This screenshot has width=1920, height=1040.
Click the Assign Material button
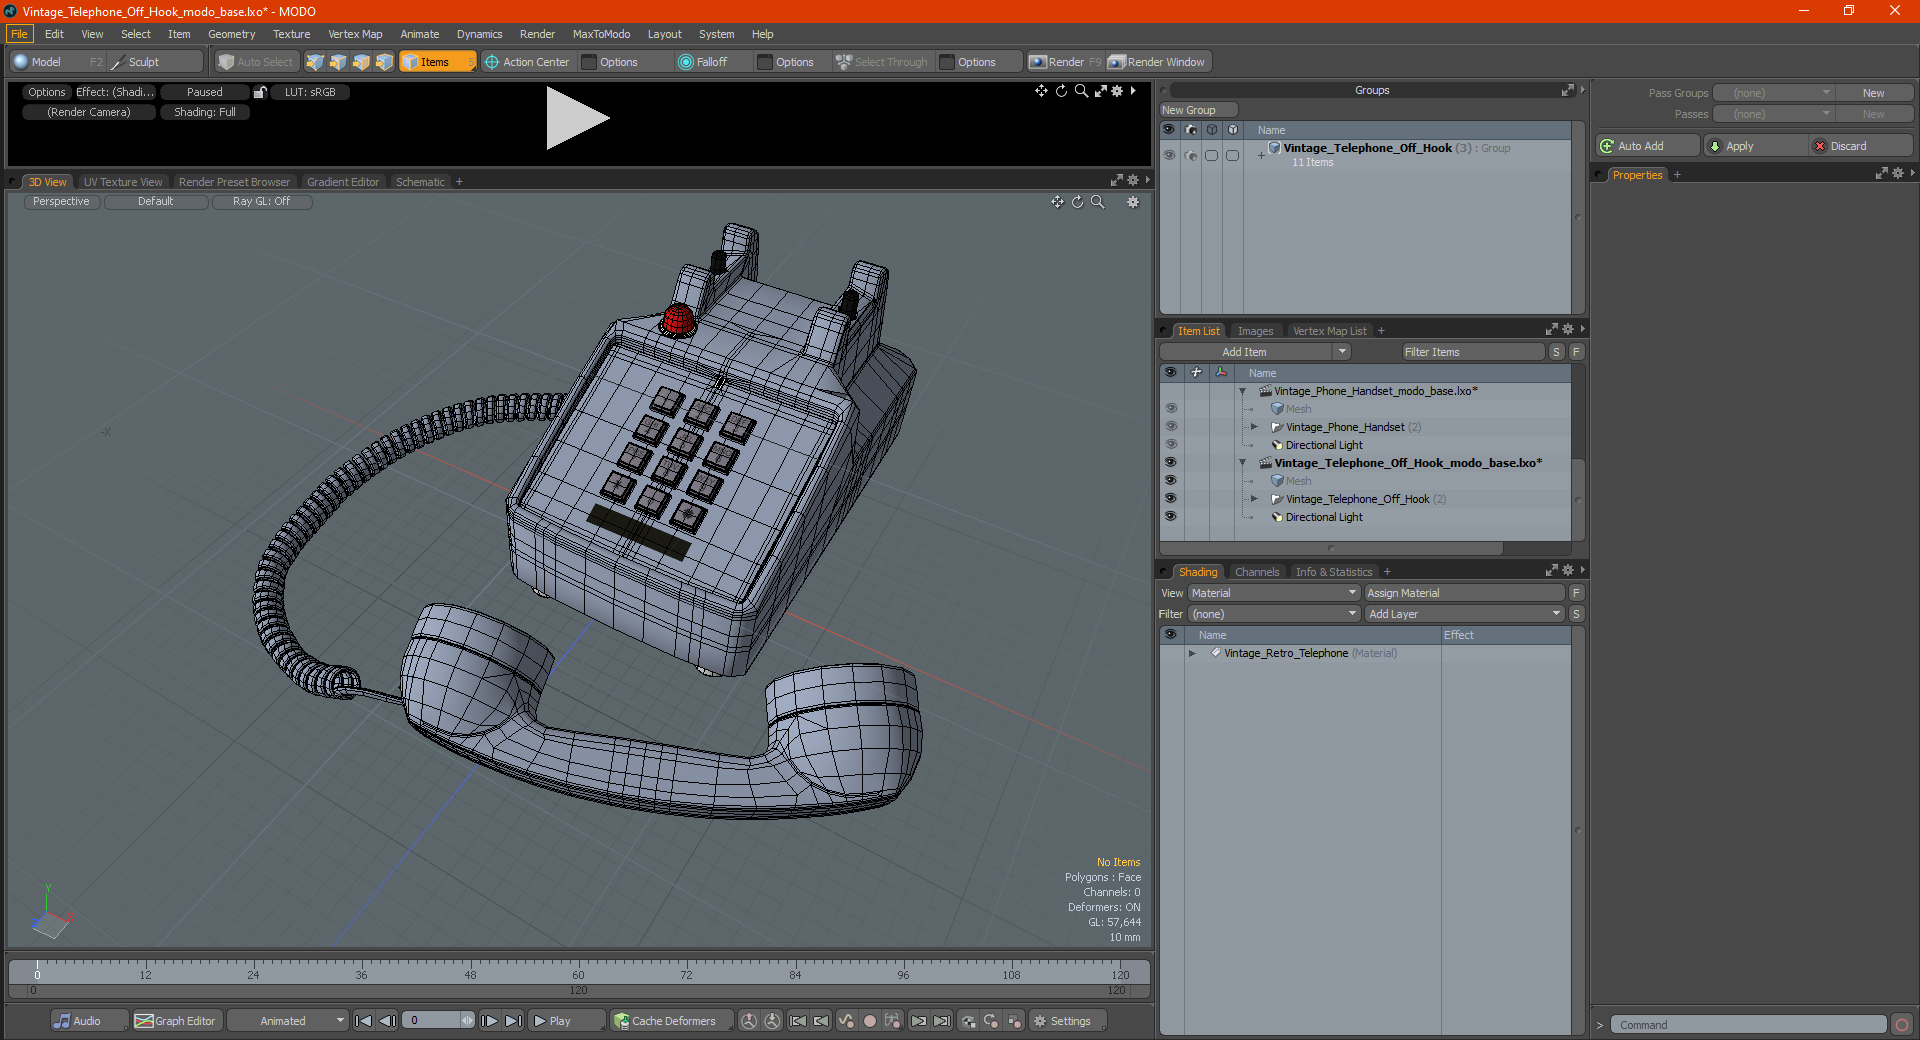pos(1464,593)
